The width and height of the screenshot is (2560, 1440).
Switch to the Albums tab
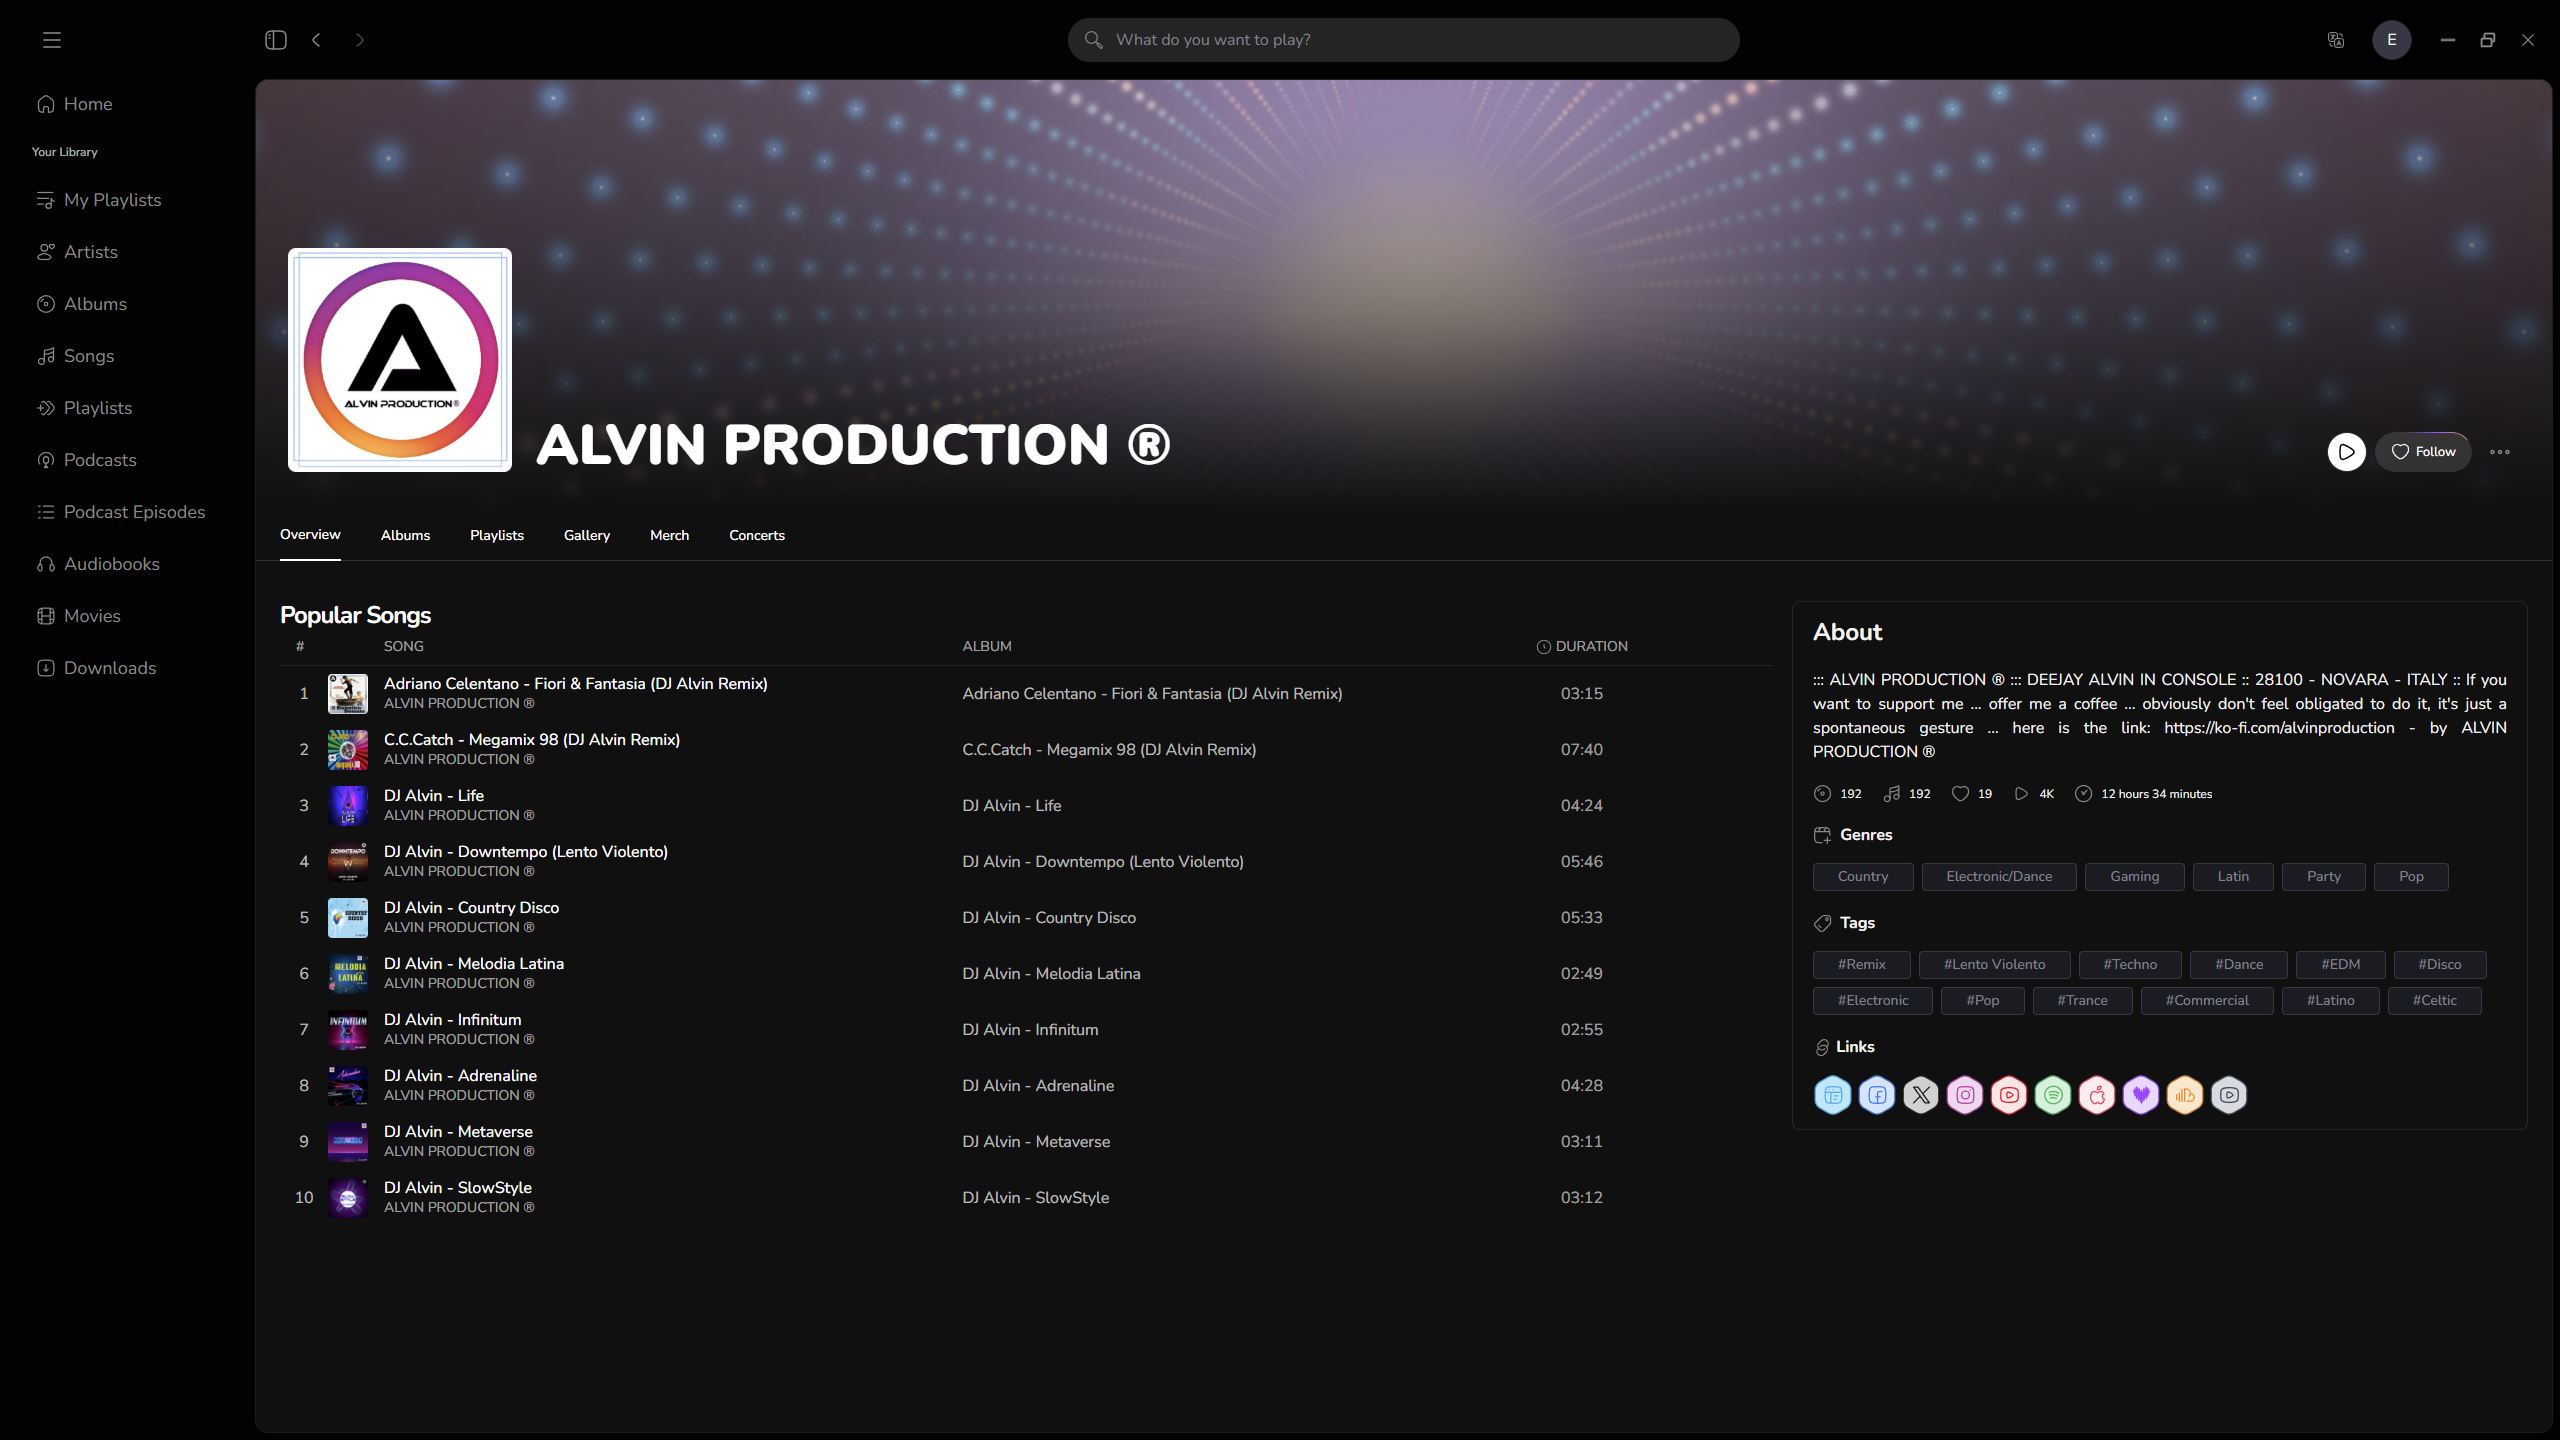pos(405,535)
